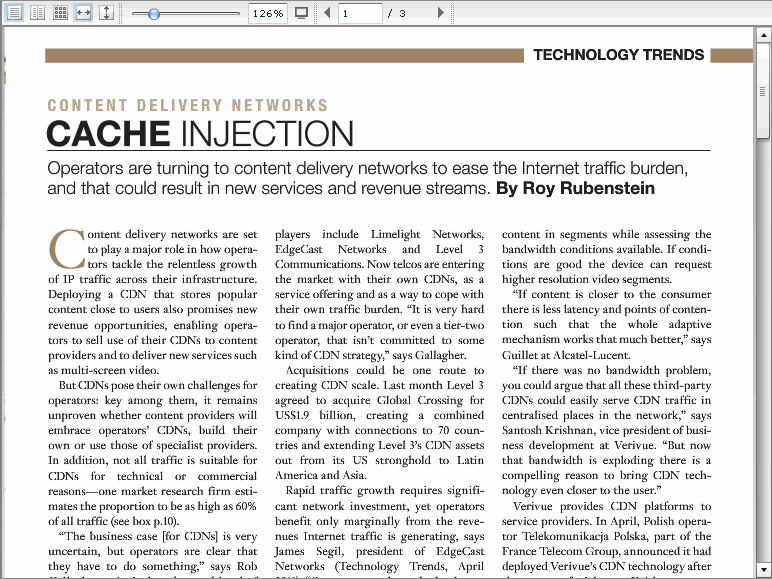772x579 pixels.
Task: Go to next page arrow
Action: point(441,13)
